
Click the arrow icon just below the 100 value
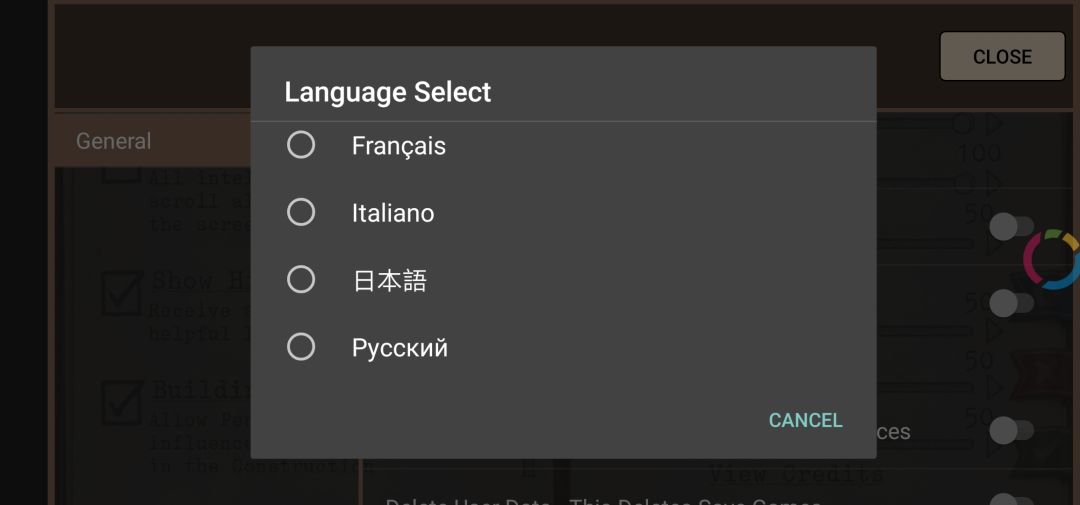pyautogui.click(x=994, y=182)
